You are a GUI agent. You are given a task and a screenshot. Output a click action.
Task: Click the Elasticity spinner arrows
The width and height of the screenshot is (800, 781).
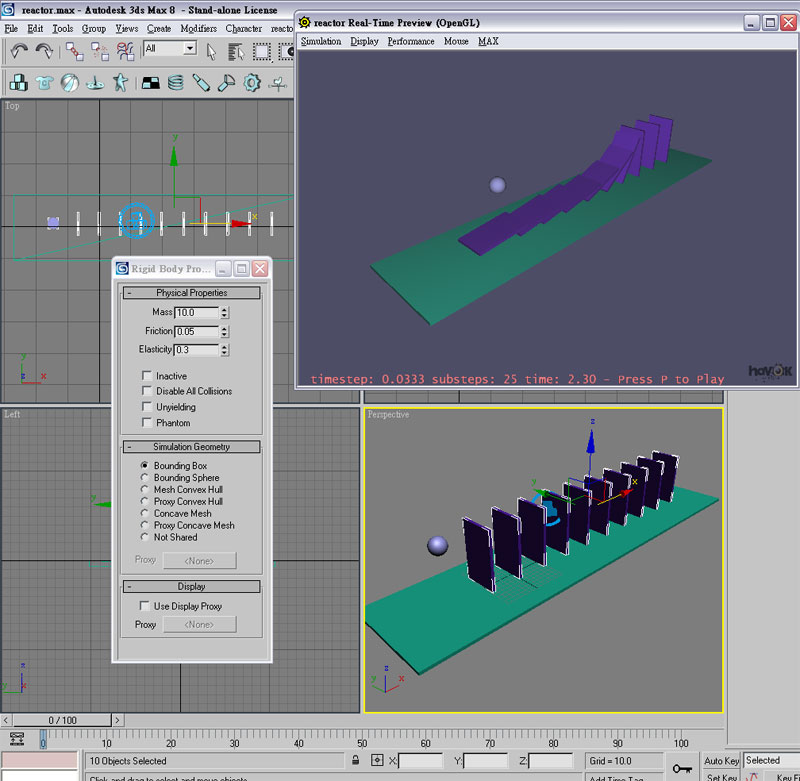(x=224, y=349)
